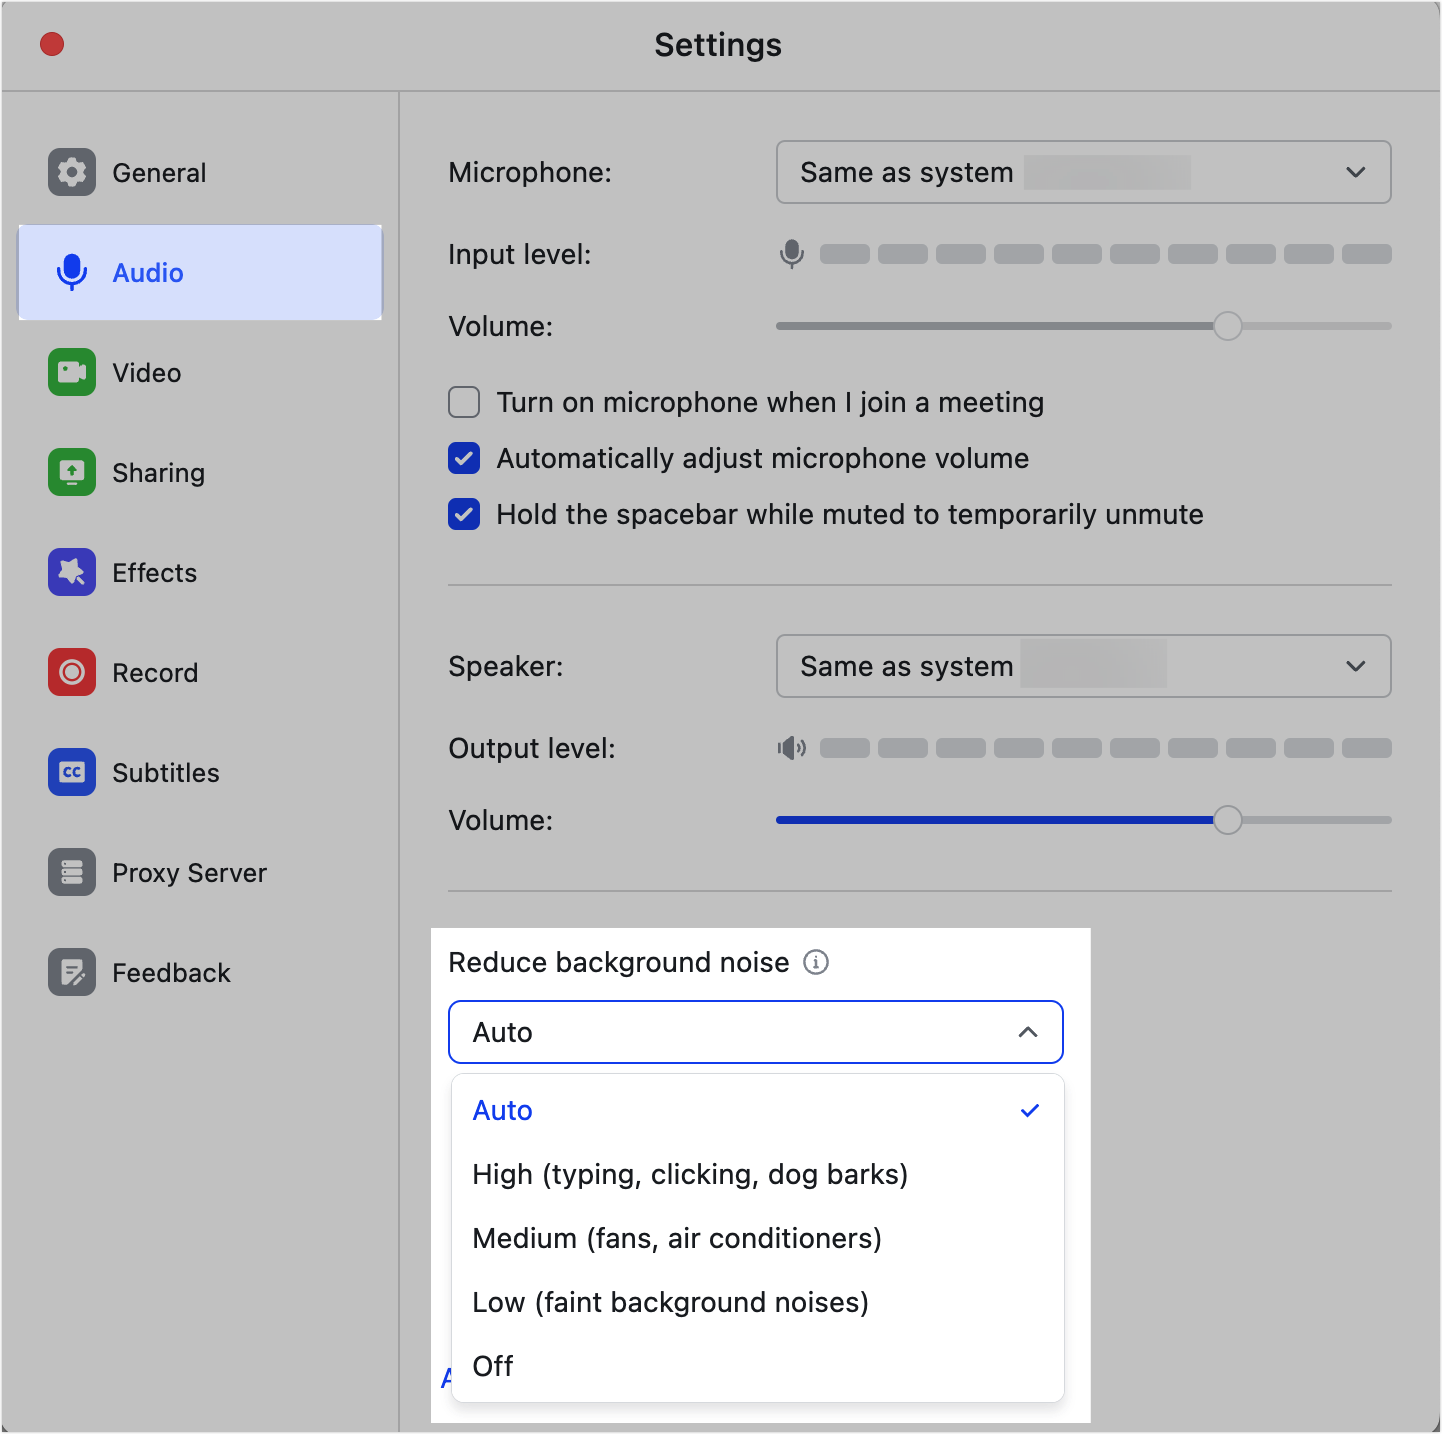Enable turn on microphone when joining
The width and height of the screenshot is (1442, 1434).
pyautogui.click(x=464, y=403)
